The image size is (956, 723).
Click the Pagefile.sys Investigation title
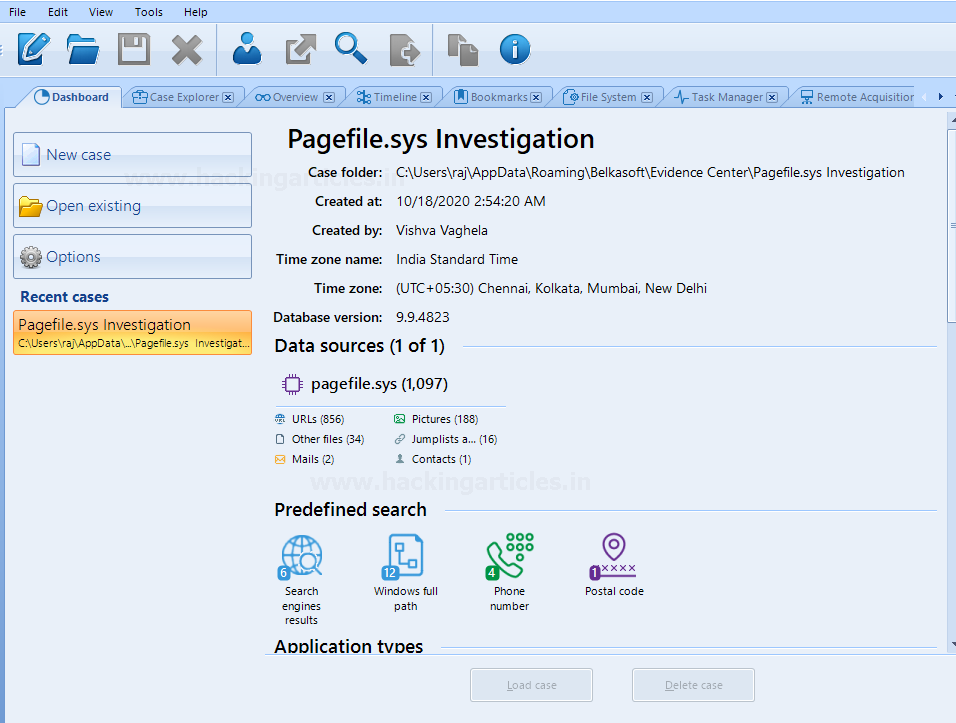[x=440, y=139]
